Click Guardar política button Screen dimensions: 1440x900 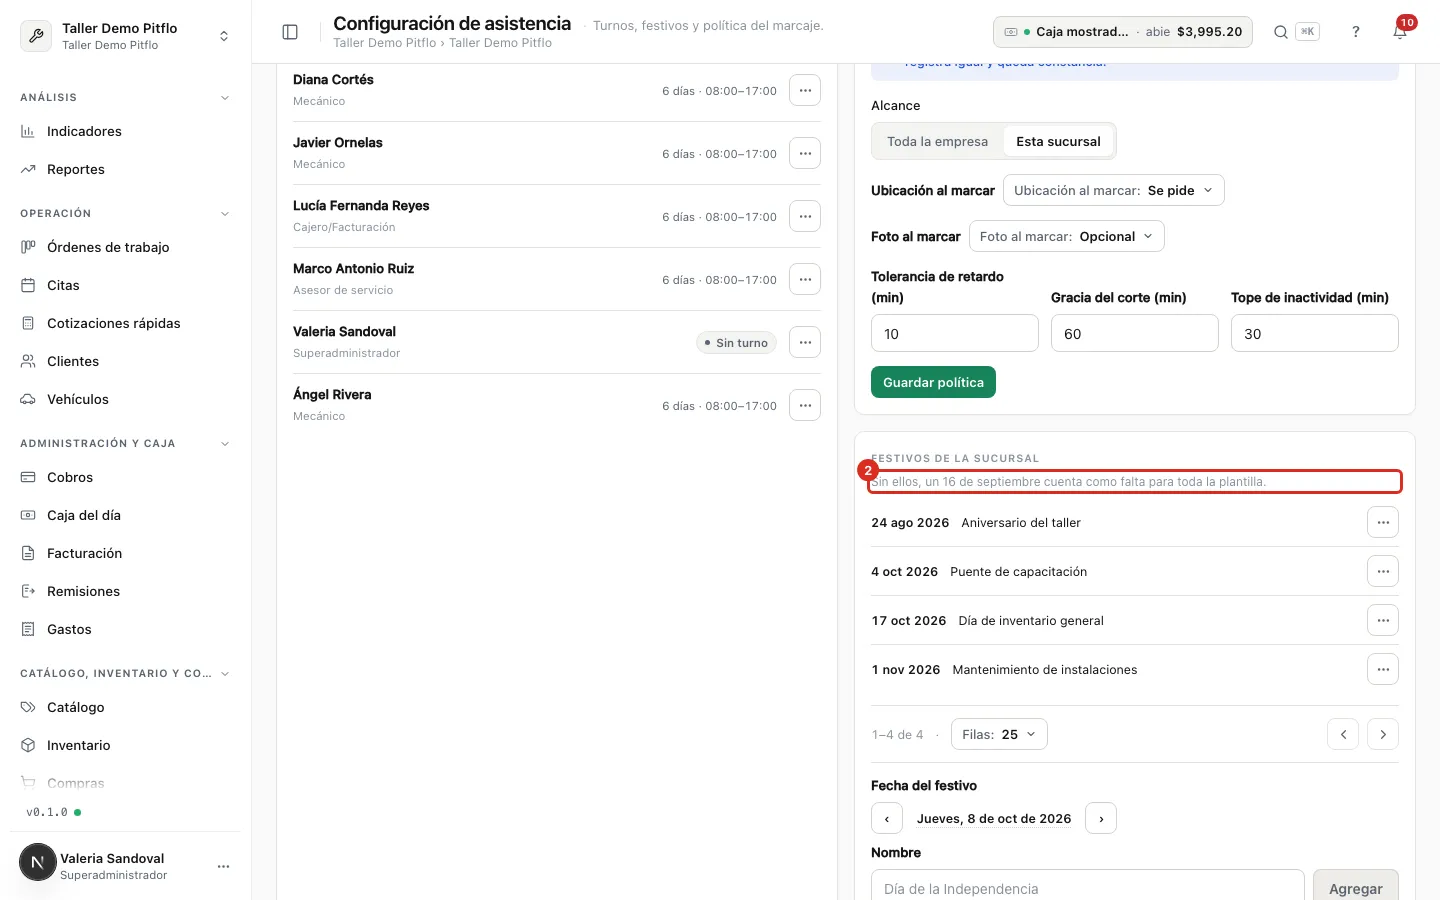(933, 382)
